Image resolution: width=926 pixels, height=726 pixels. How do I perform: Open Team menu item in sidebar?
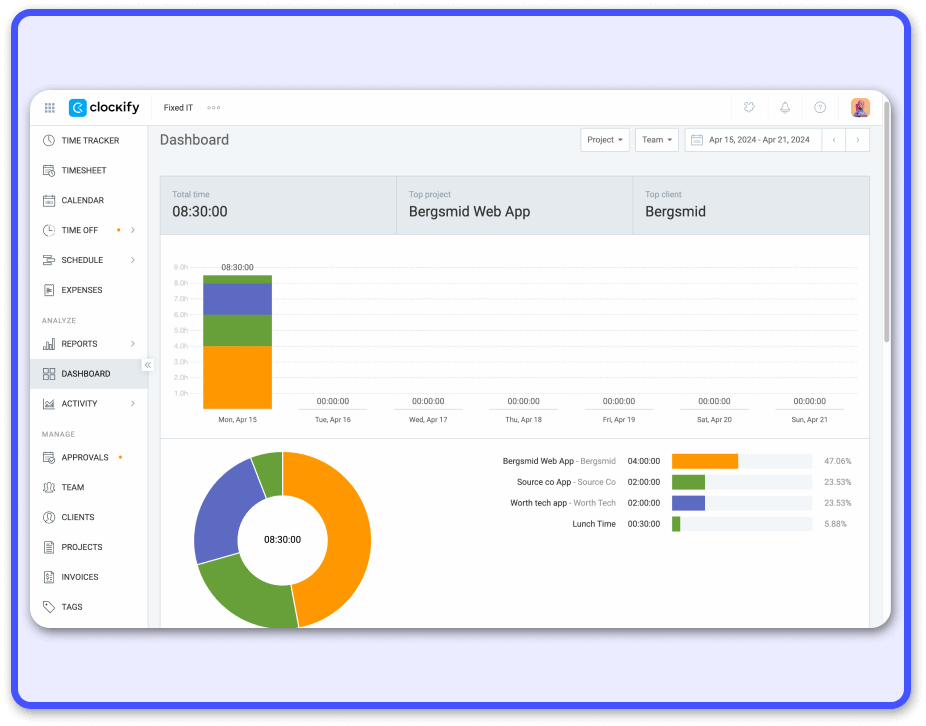(89, 487)
